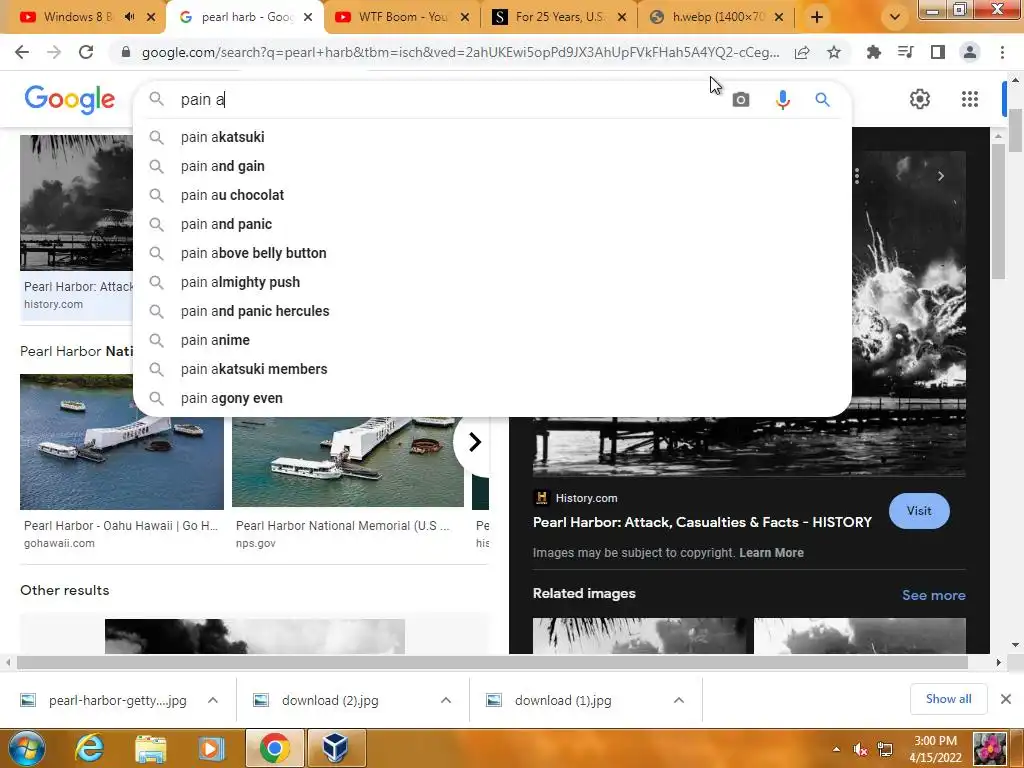Open the Chrome profile avatar

click(x=970, y=52)
